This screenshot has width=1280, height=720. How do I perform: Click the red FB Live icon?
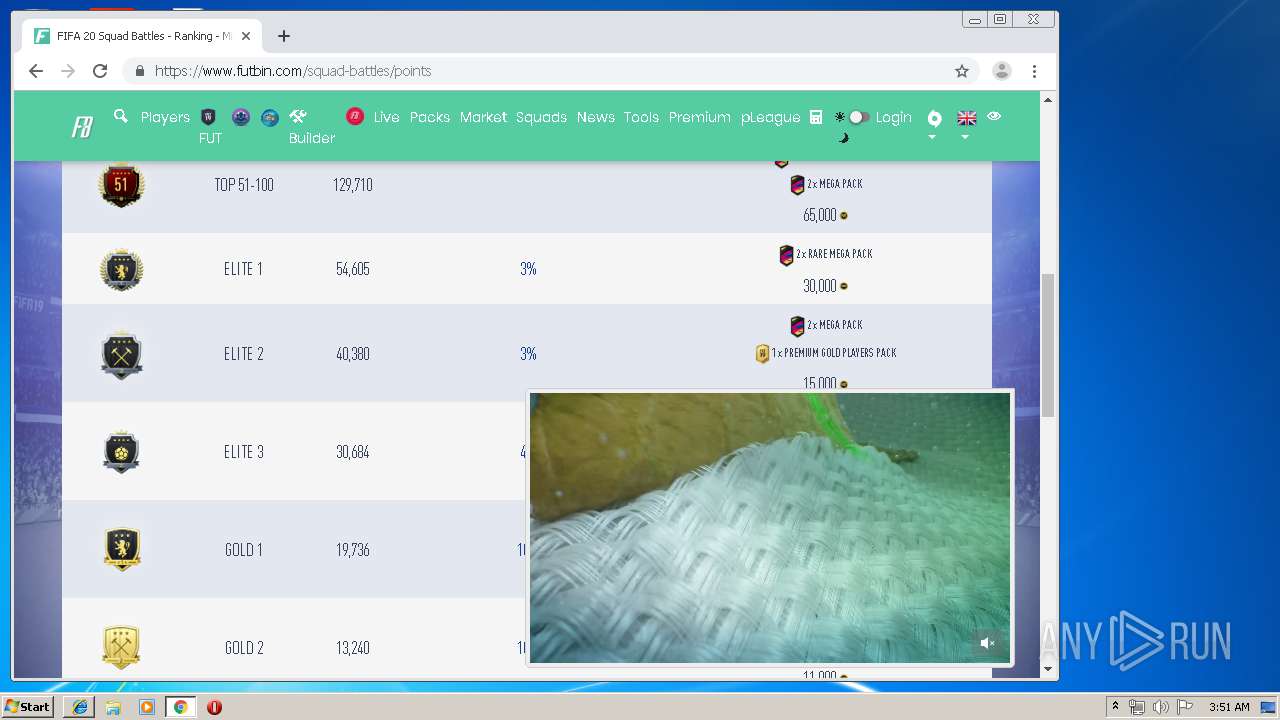coord(355,117)
